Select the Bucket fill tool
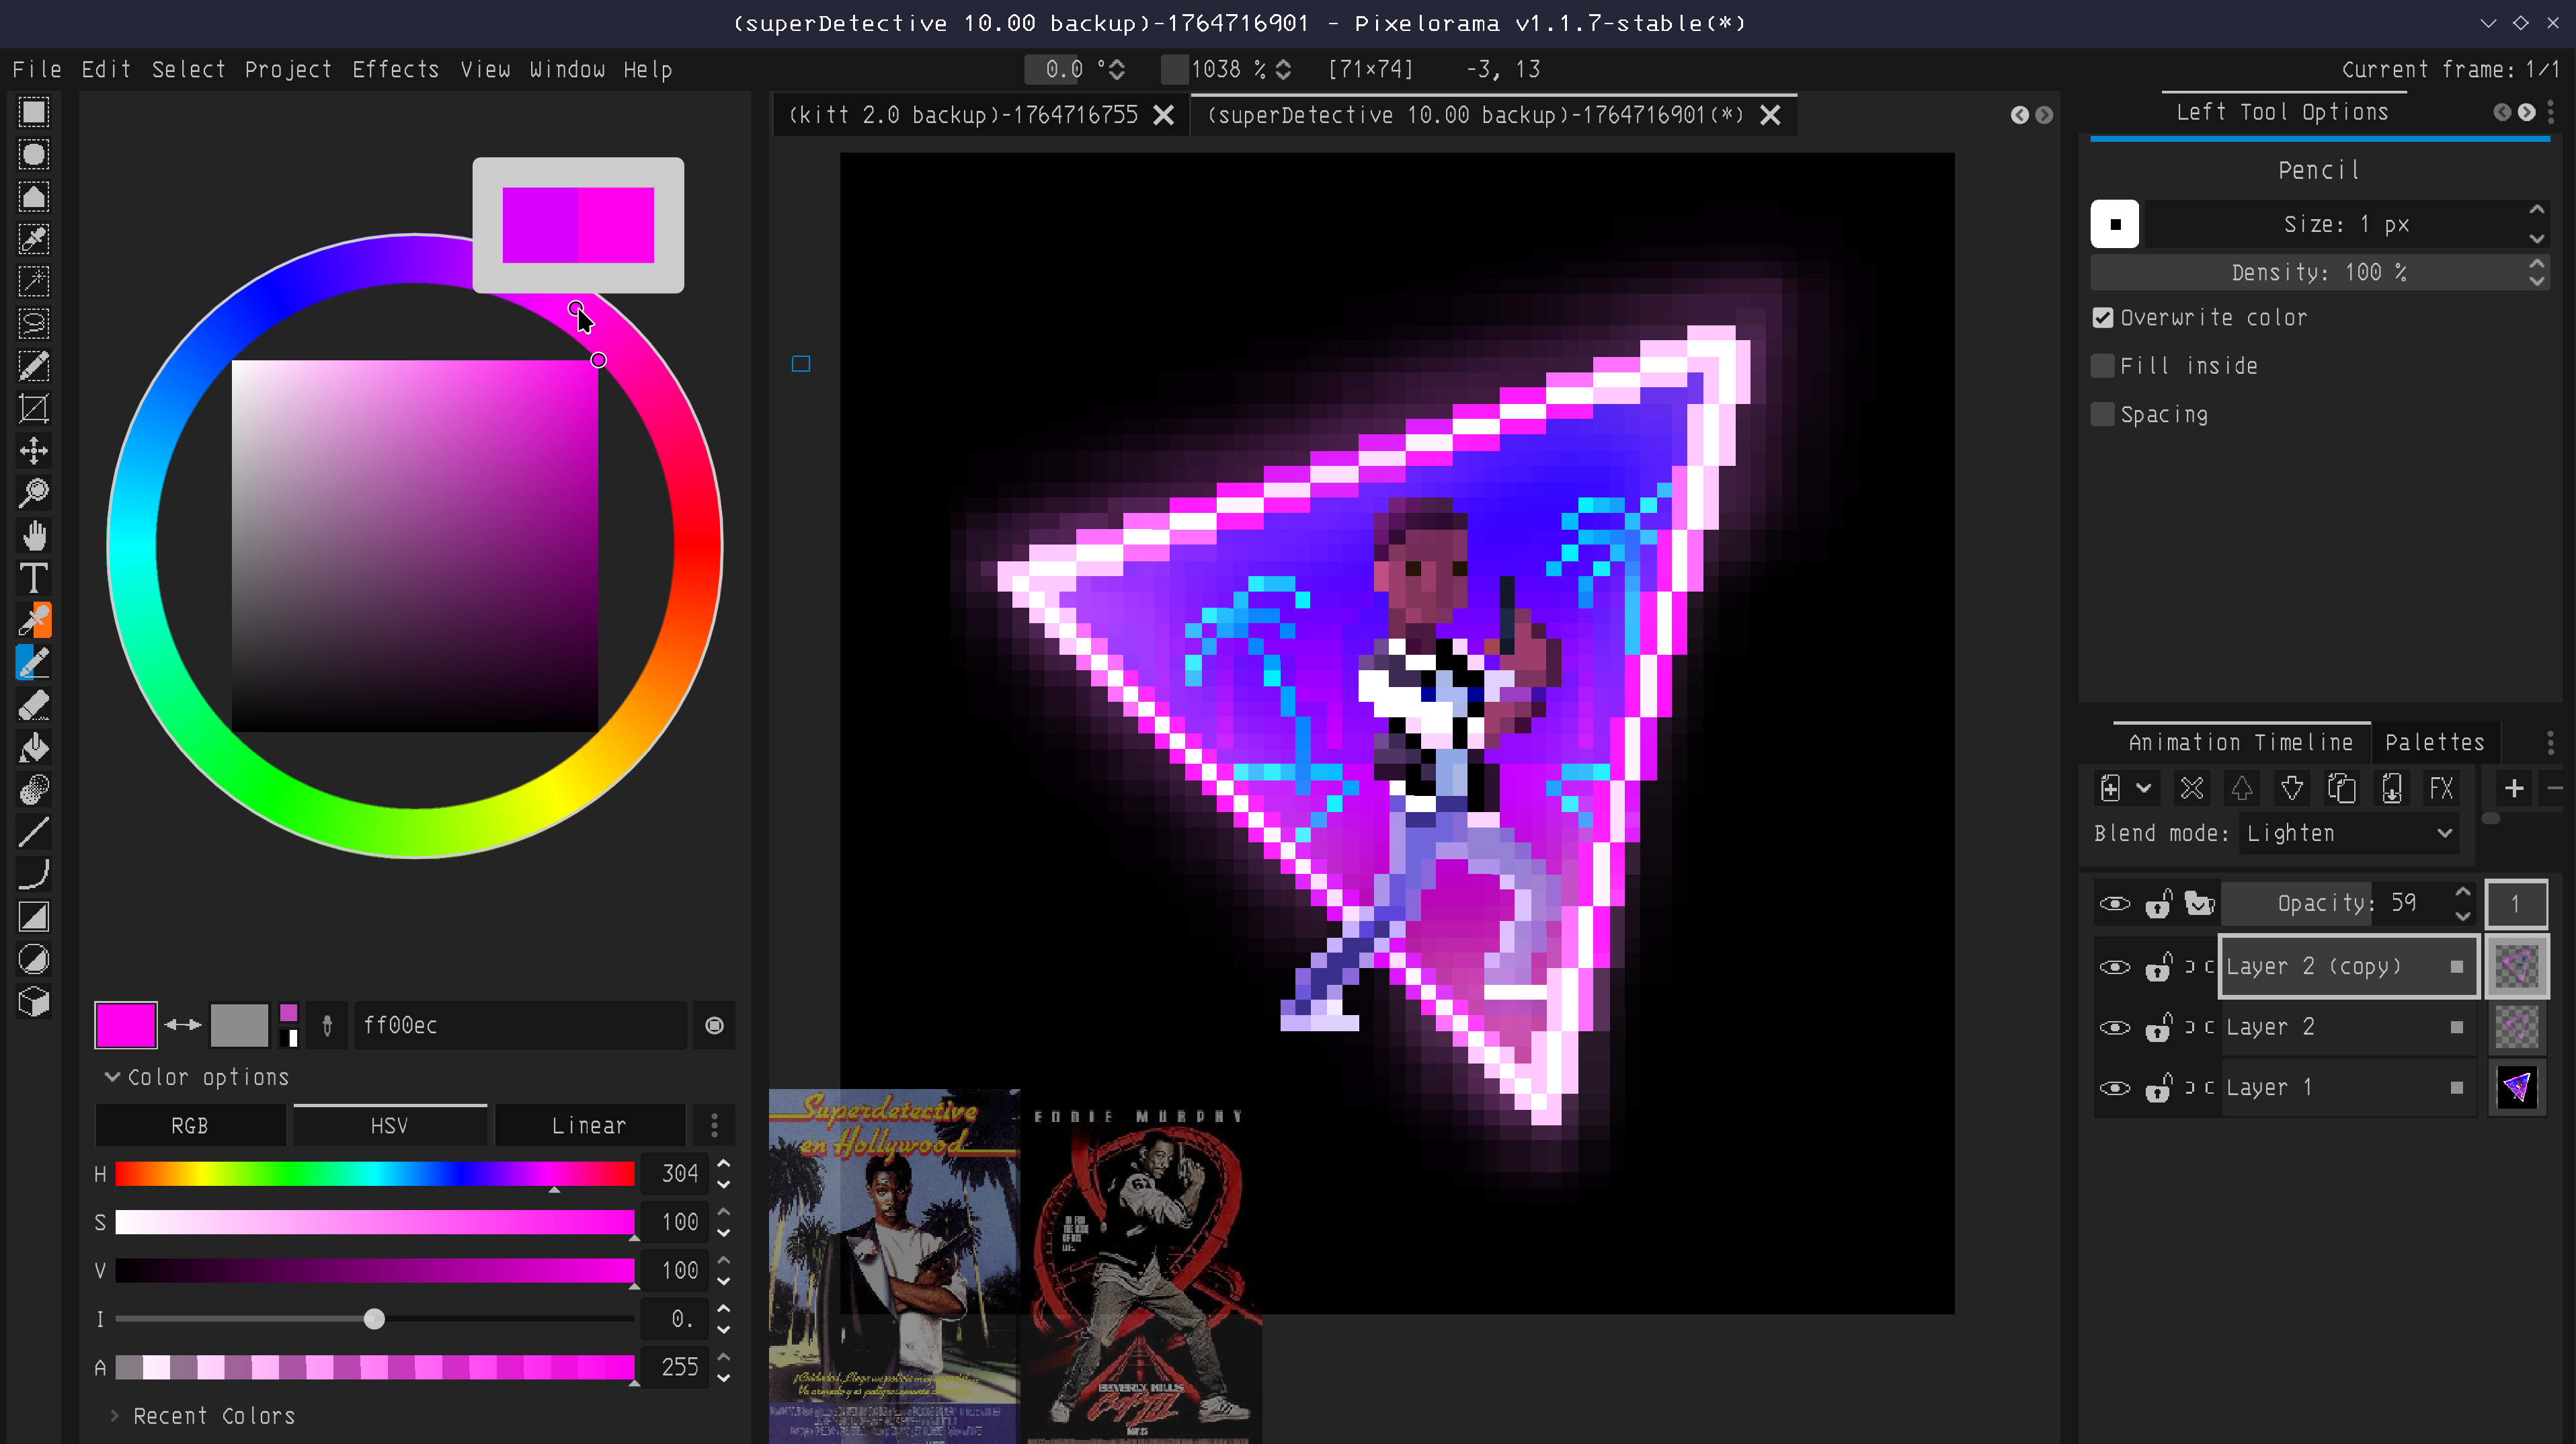 tap(33, 747)
